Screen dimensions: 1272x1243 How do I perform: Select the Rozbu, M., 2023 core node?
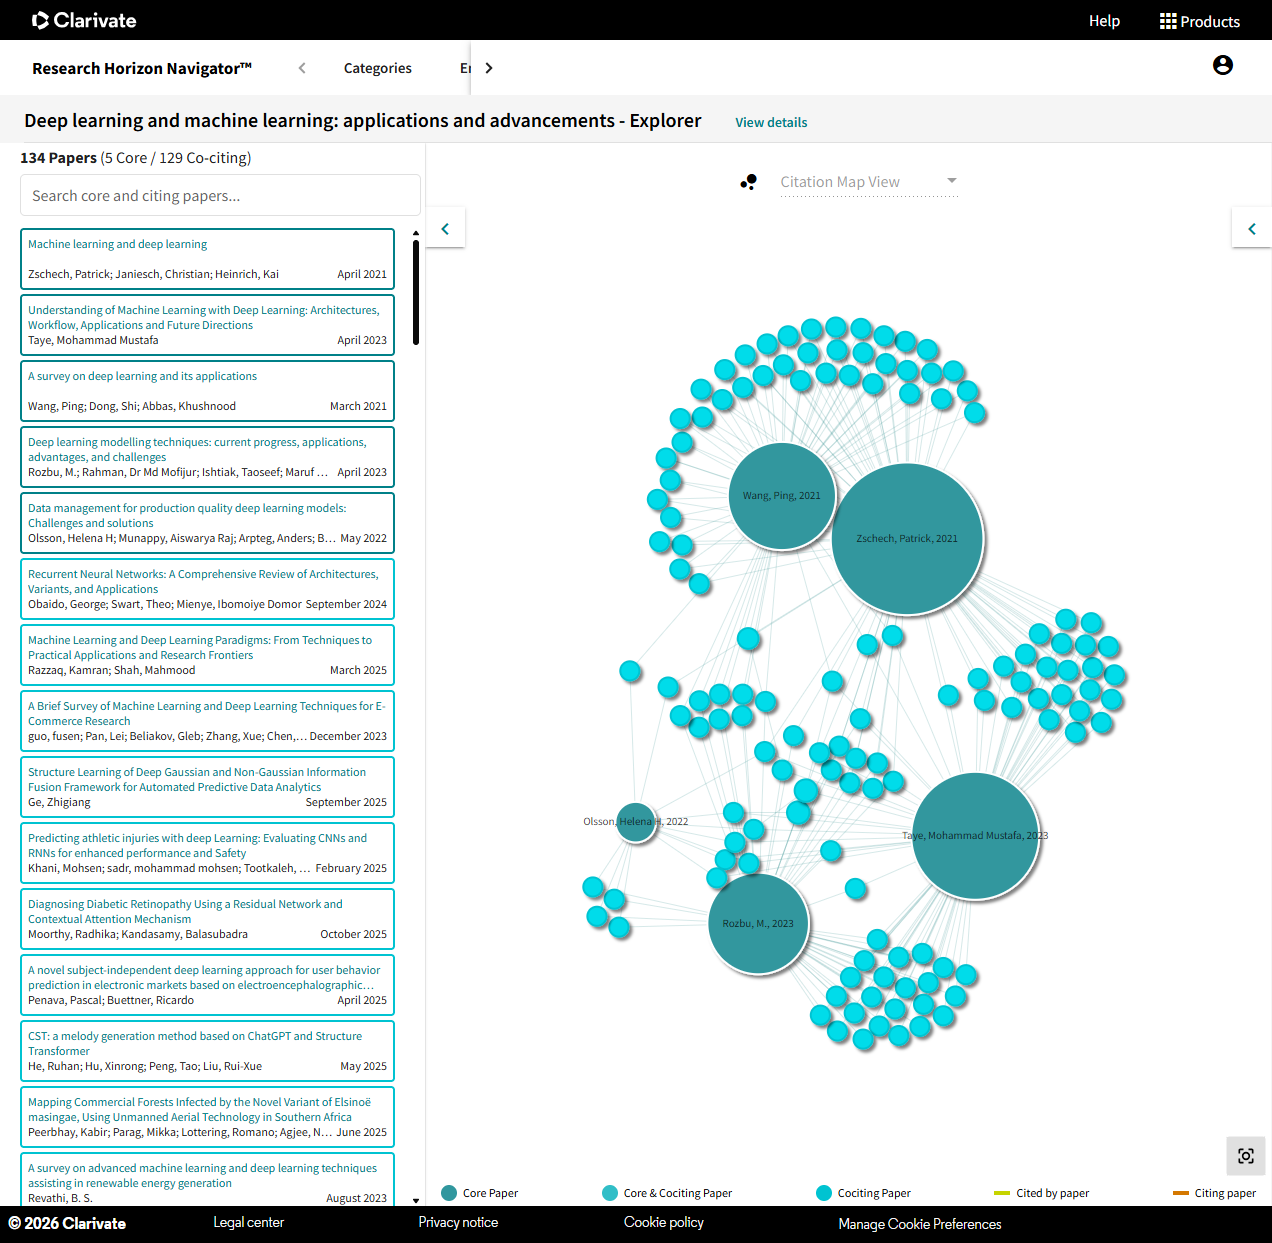coord(758,924)
